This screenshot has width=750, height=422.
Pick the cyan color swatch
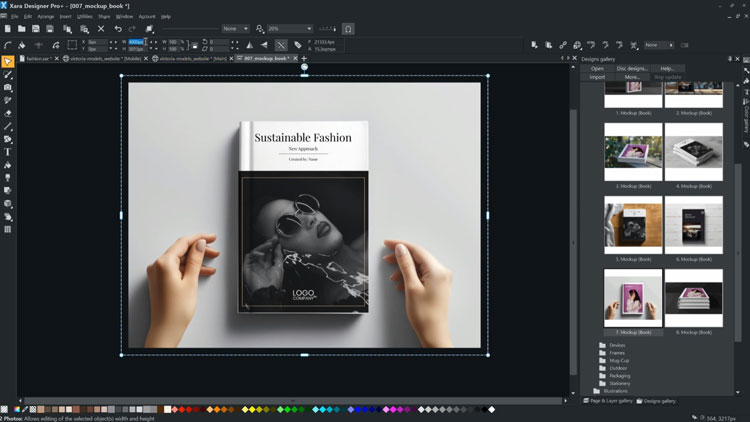click(x=322, y=410)
